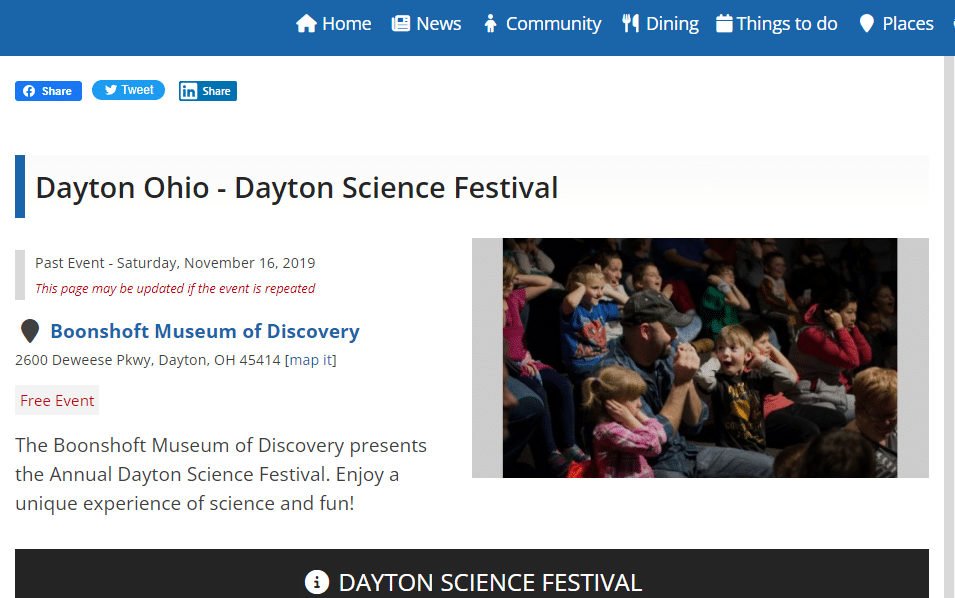
Task: Click the festival audience photo
Action: tap(700, 358)
